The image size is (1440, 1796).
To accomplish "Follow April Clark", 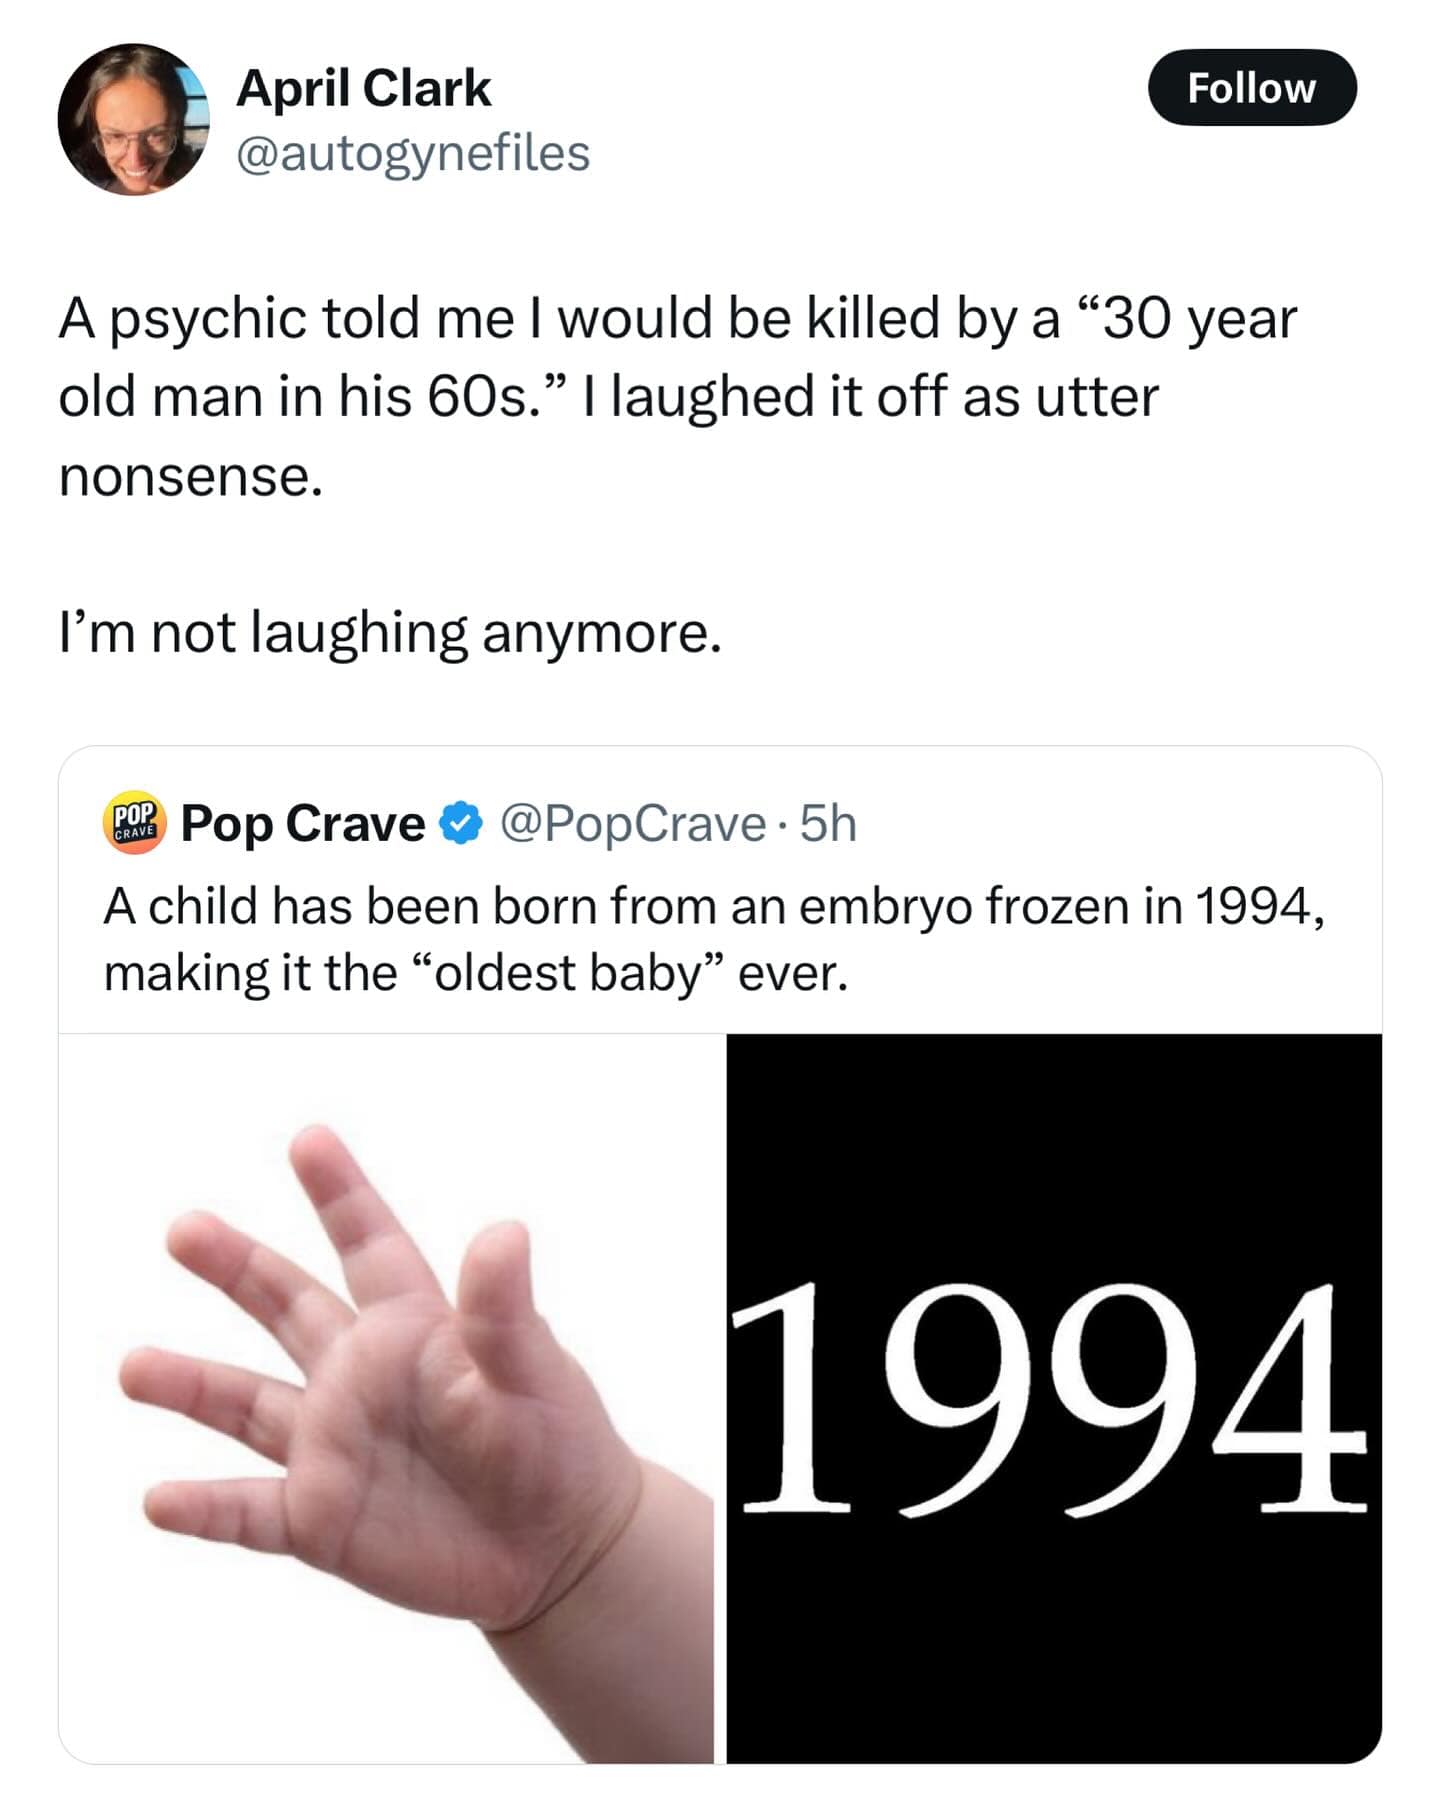I will [1251, 88].
